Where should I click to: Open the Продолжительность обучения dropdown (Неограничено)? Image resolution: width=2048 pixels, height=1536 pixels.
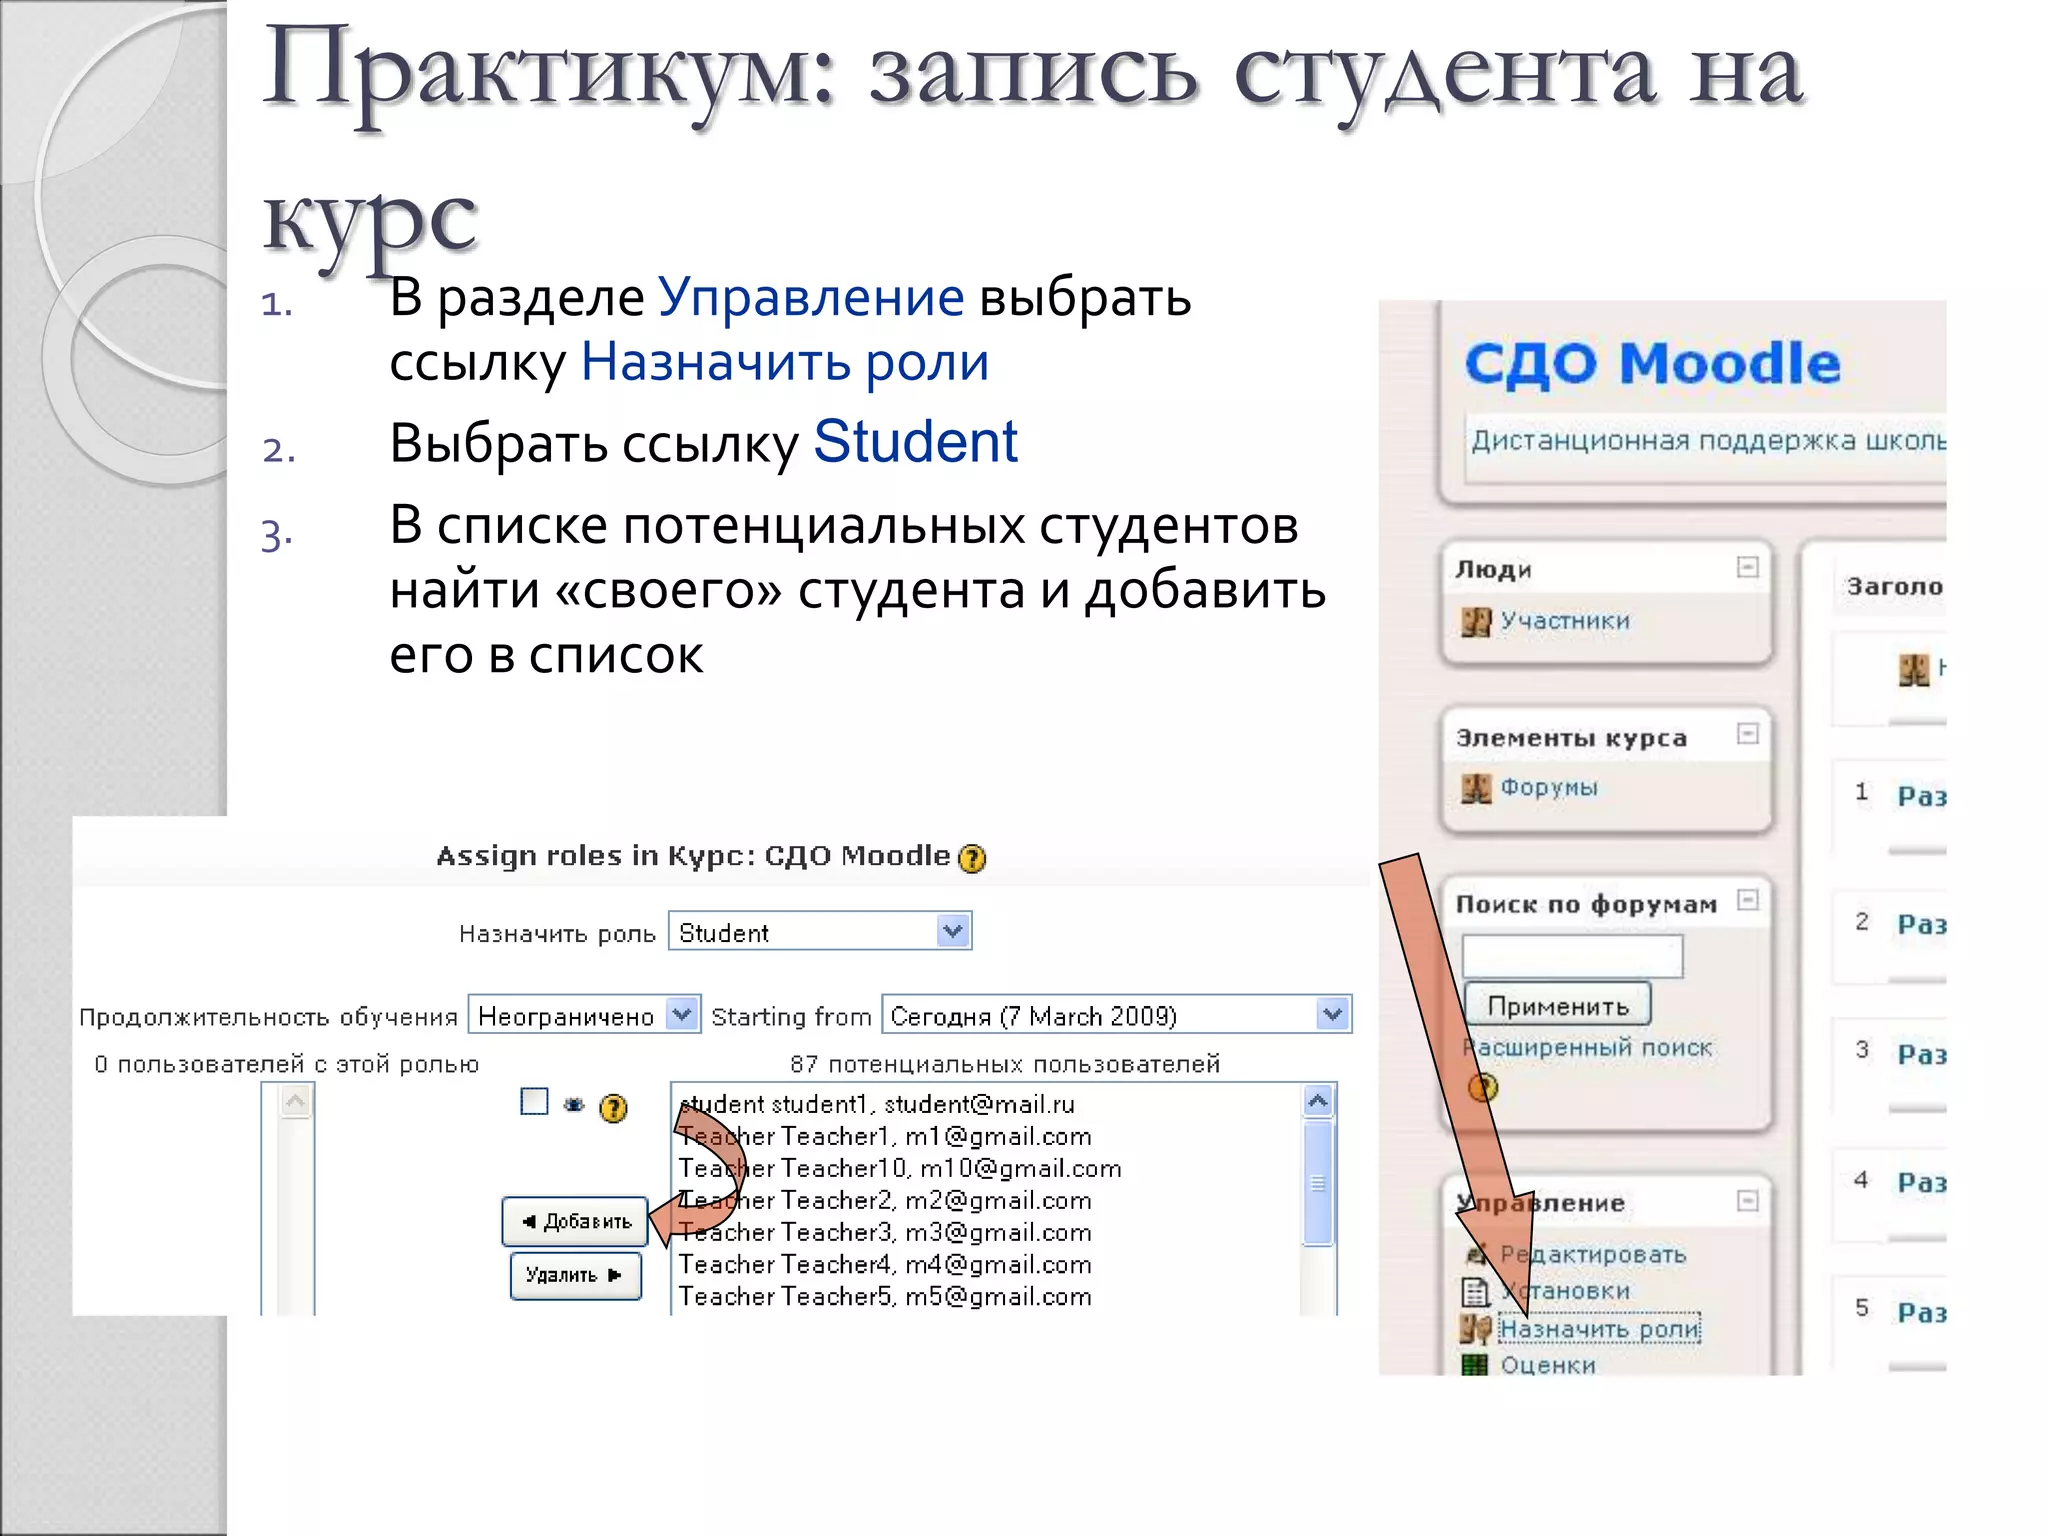pyautogui.click(x=584, y=1016)
